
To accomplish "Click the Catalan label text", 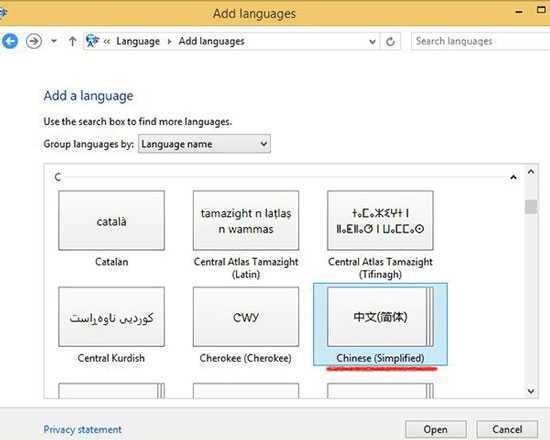I will click(112, 262).
